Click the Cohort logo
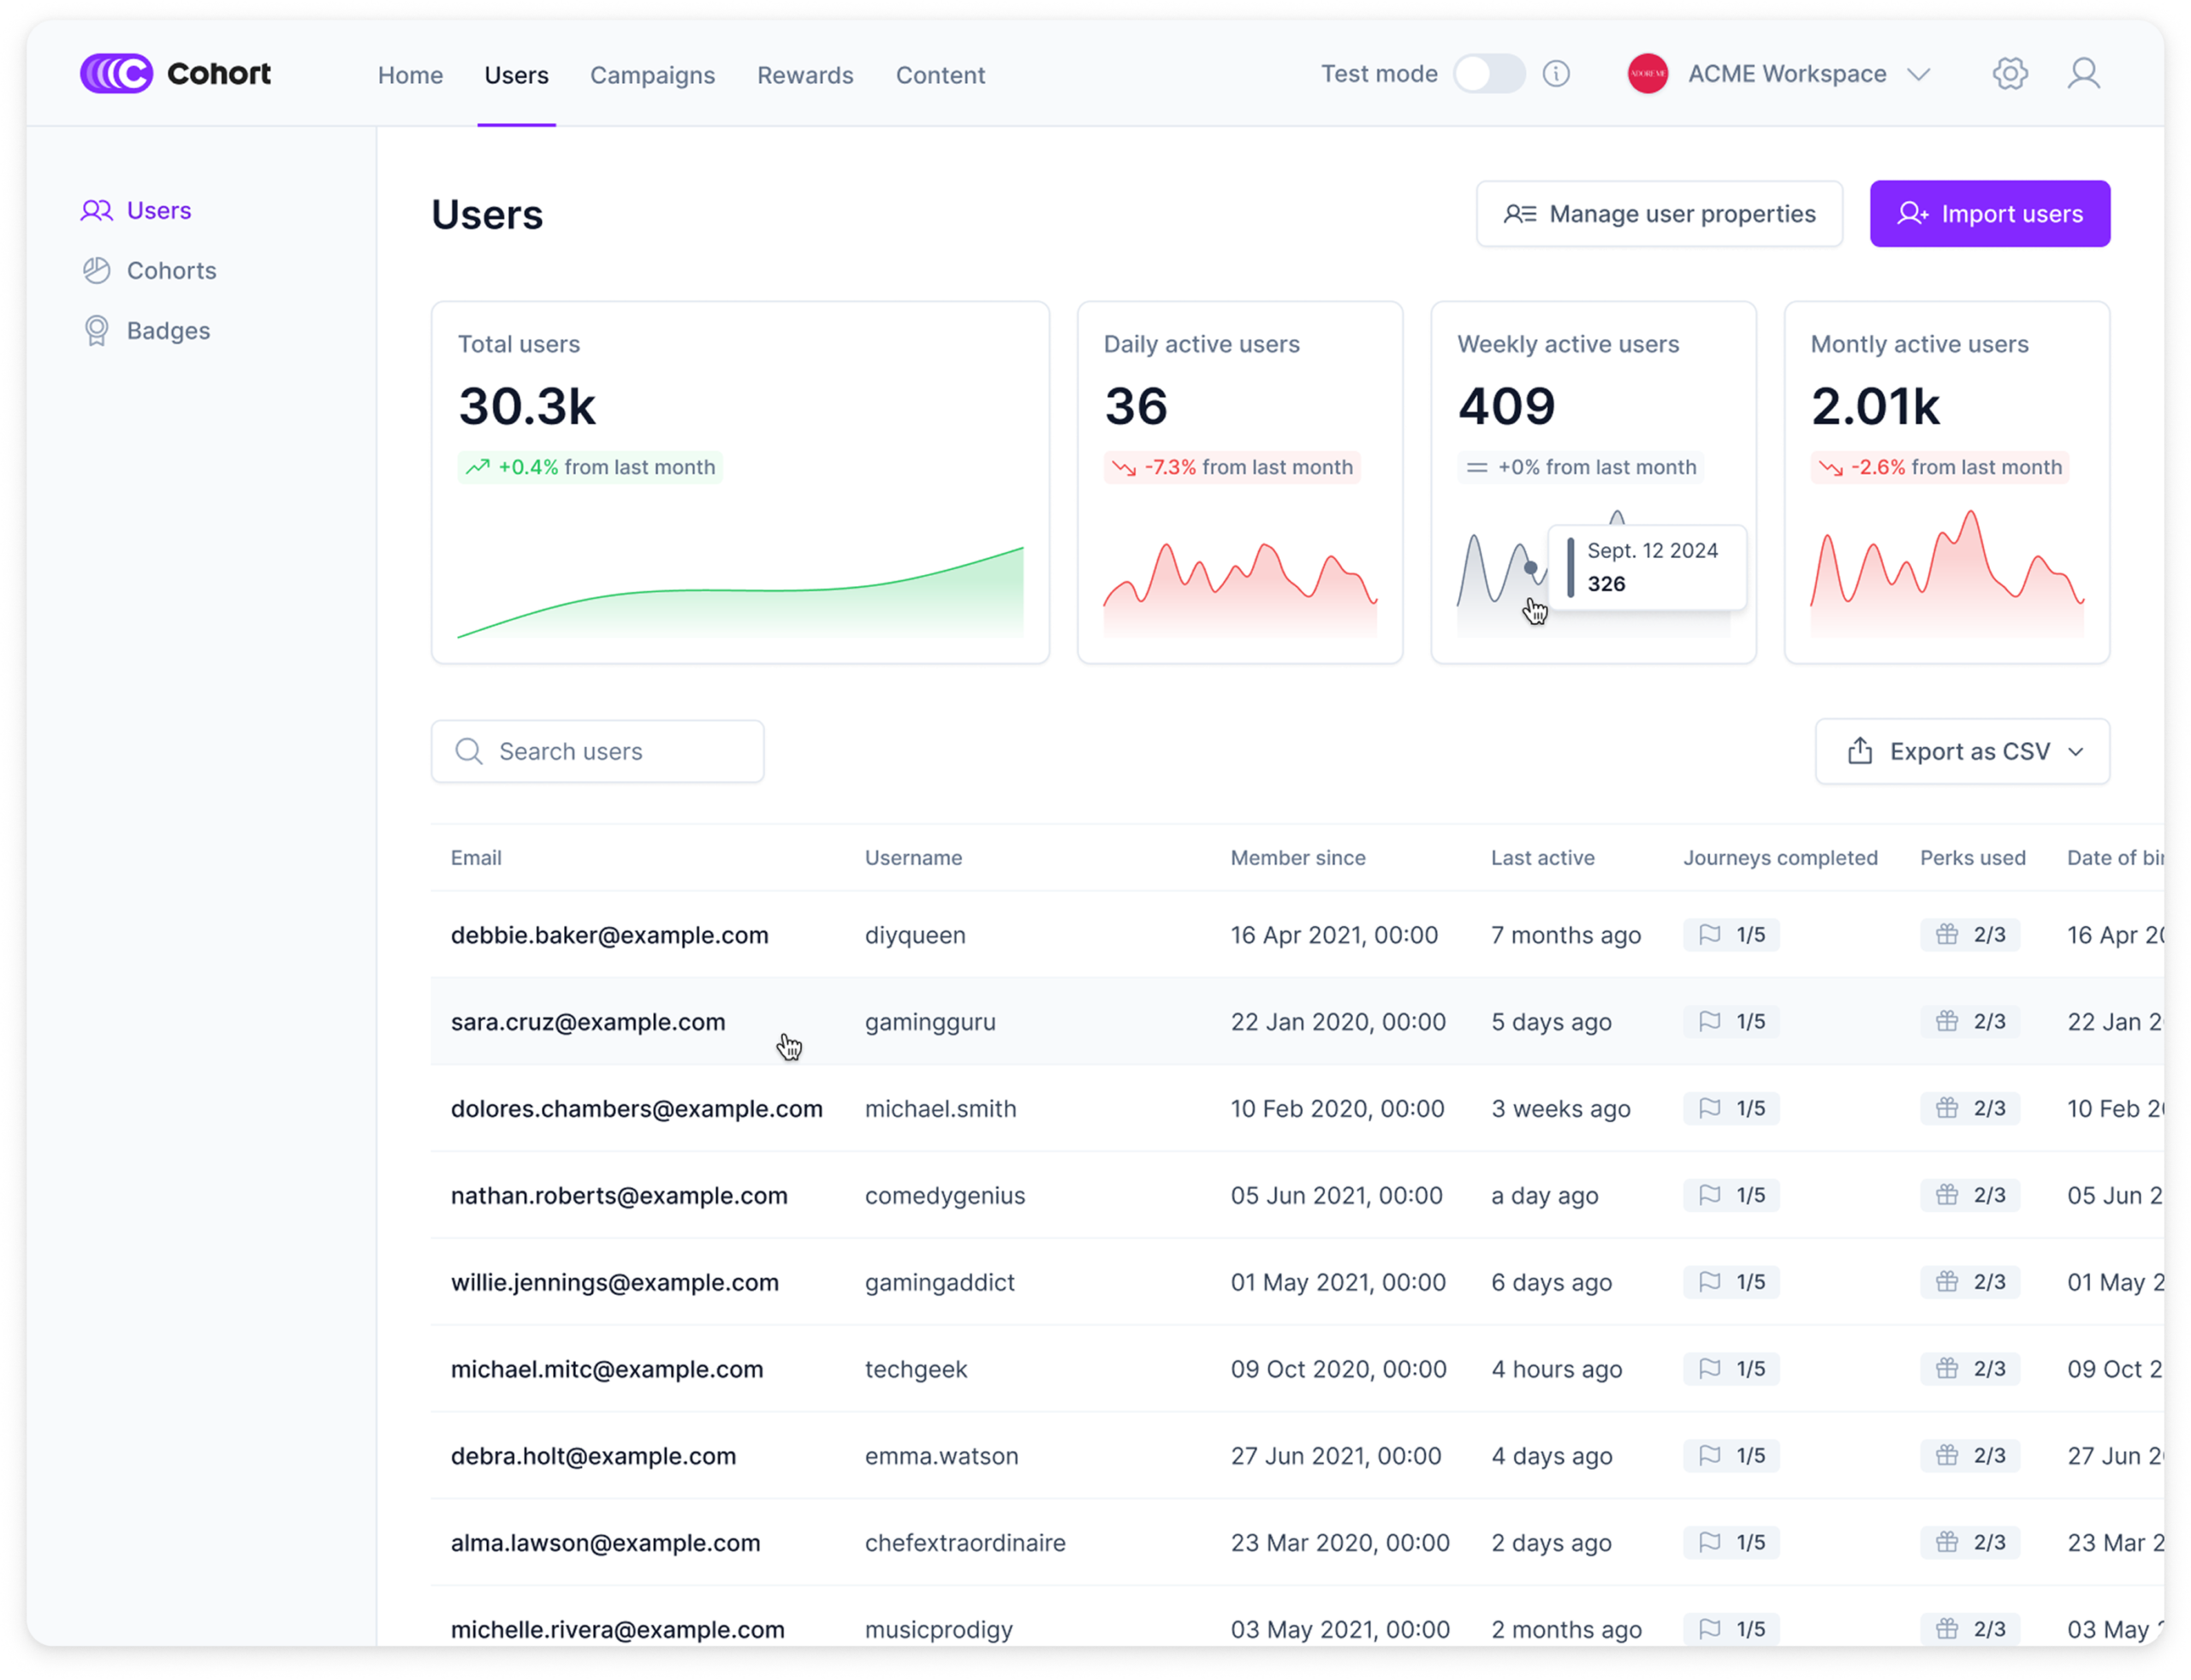Viewport: 2191px width, 1680px height. tap(175, 74)
